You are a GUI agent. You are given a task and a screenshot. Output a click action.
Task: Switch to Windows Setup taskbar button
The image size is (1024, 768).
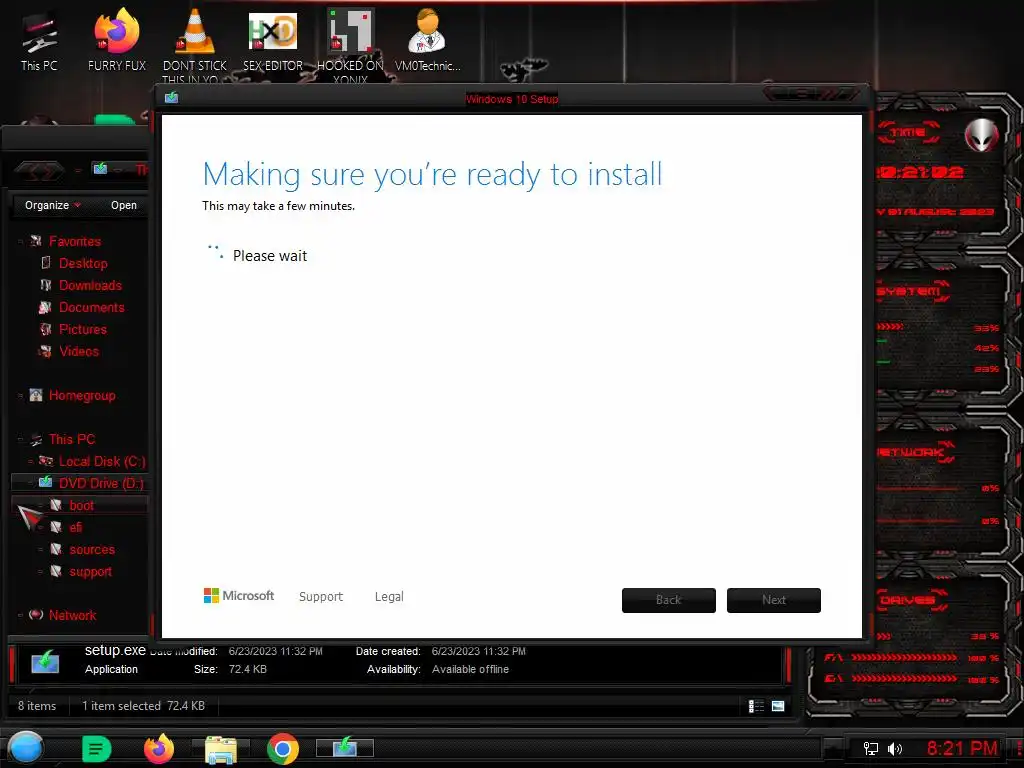click(345, 748)
